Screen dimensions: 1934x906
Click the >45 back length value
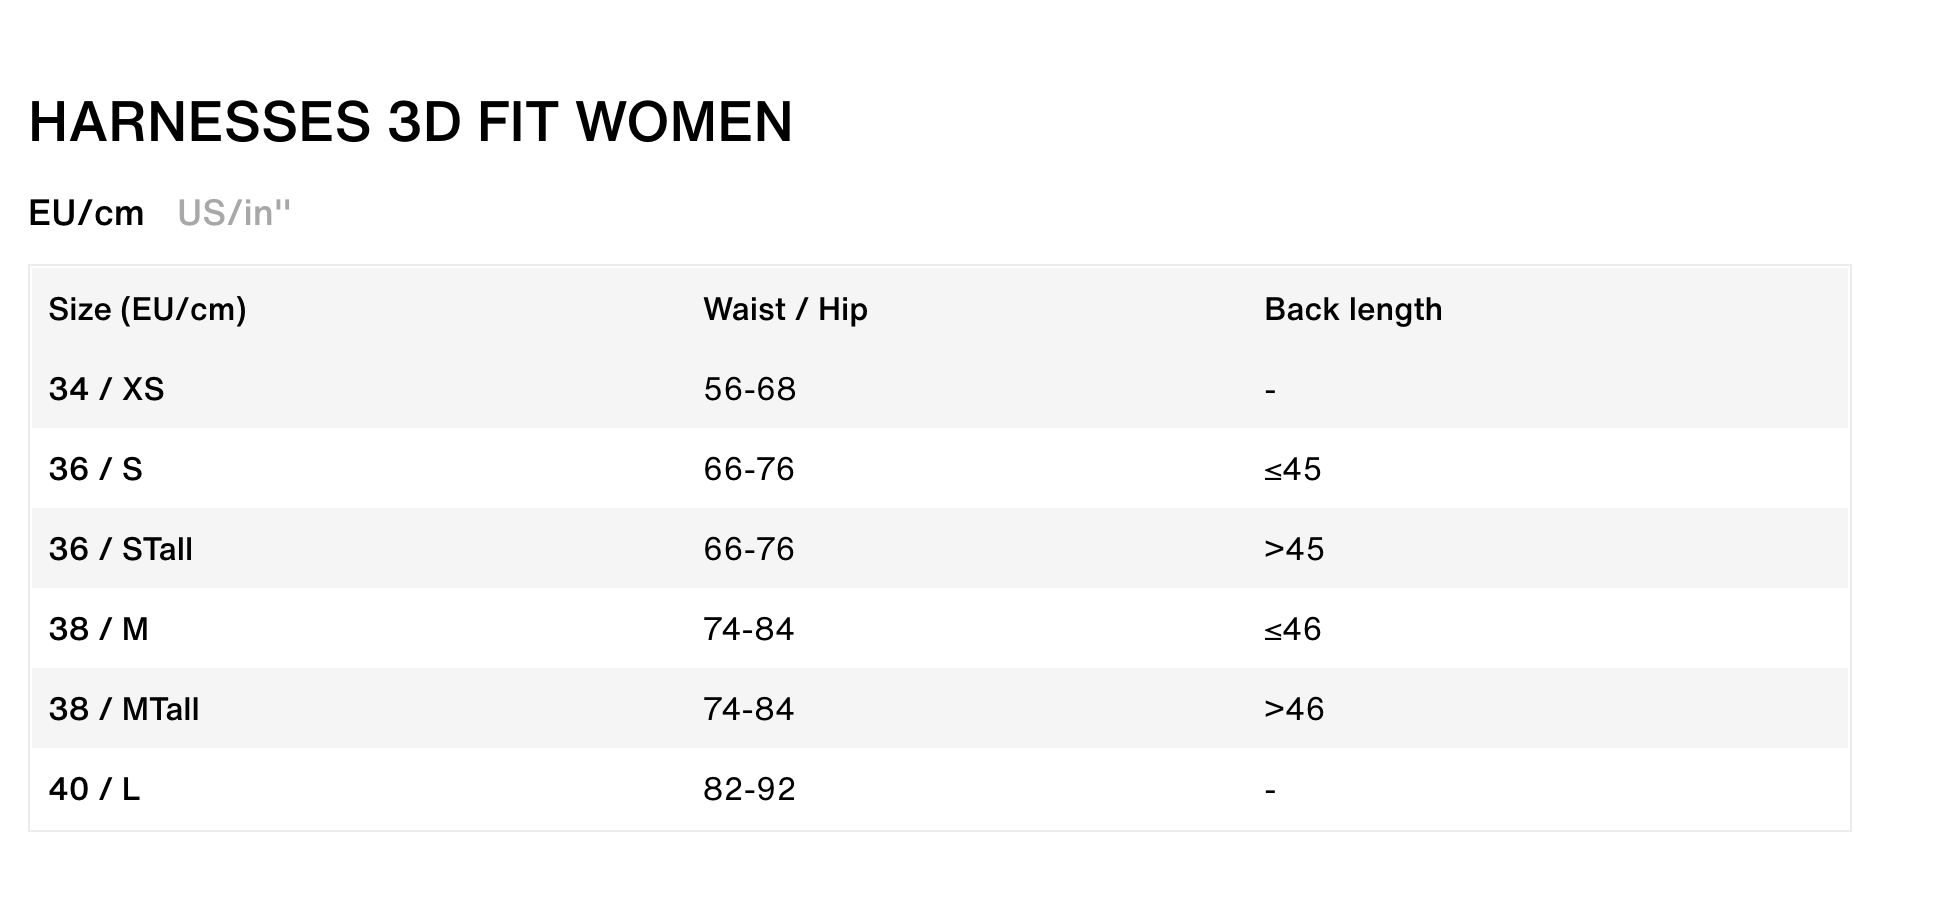tap(1294, 549)
